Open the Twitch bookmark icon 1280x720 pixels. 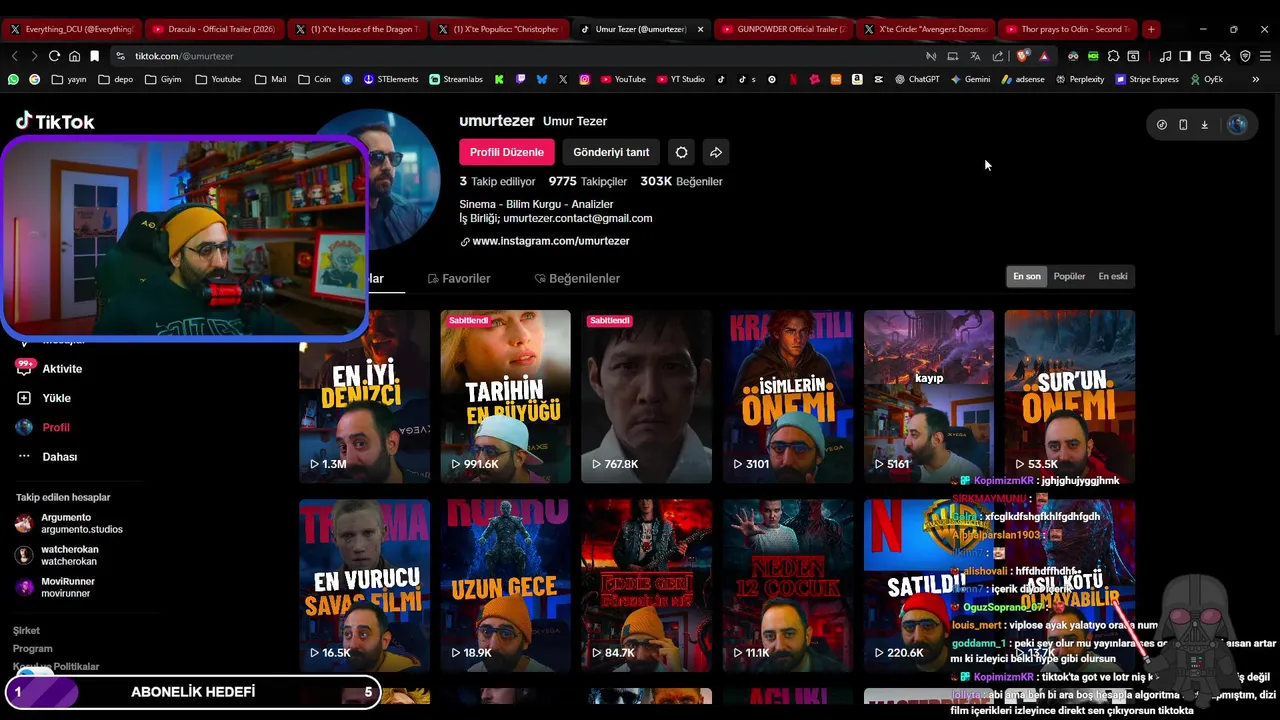click(520, 79)
